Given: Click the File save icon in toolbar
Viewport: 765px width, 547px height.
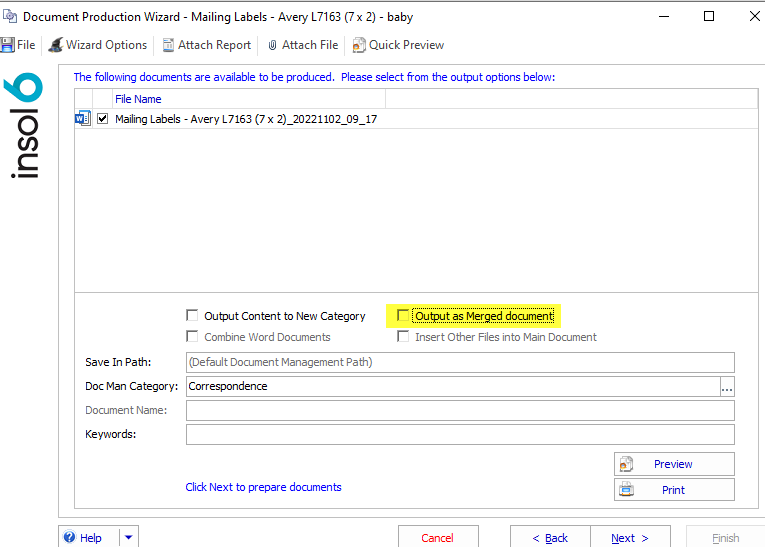Looking at the screenshot, I should pos(7,45).
